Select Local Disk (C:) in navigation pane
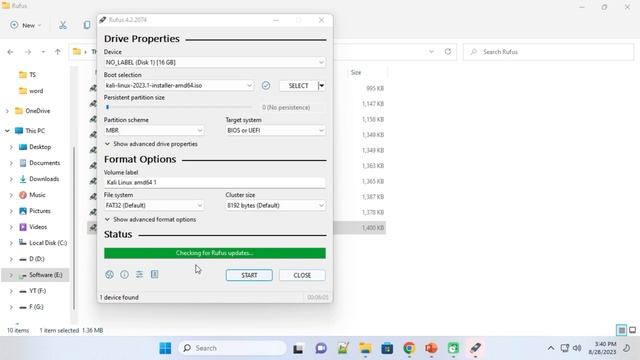The width and height of the screenshot is (640, 360). coord(43,243)
